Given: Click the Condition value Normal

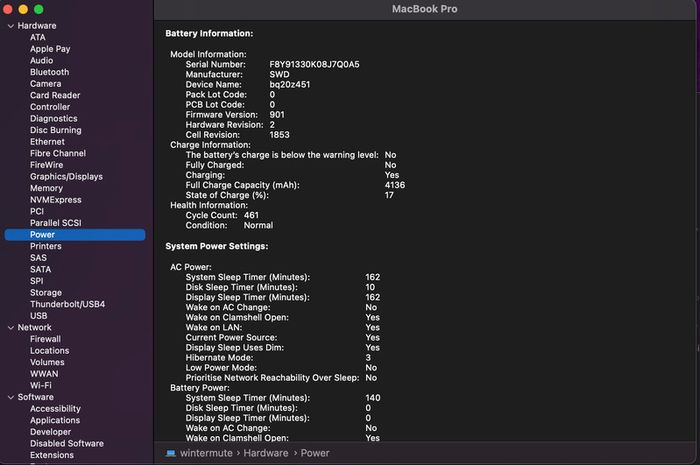Looking at the screenshot, I should pyautogui.click(x=258, y=225).
